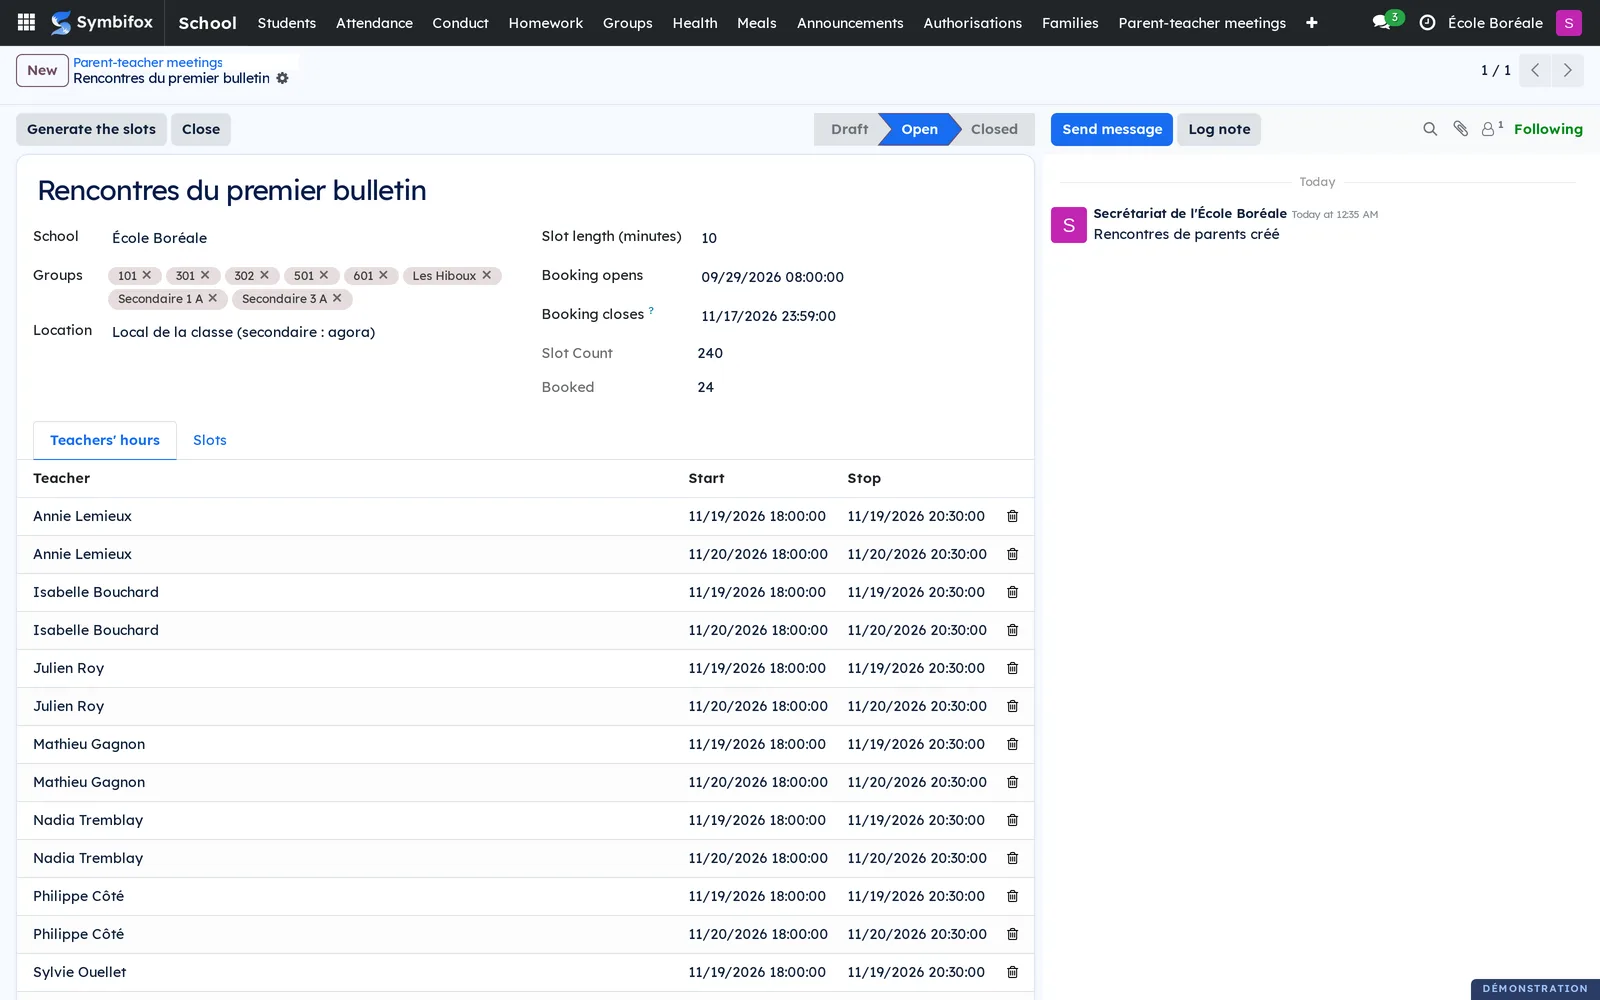Delete Julien Roy 11/19 row
The width and height of the screenshot is (1600, 1000).
point(1012,668)
